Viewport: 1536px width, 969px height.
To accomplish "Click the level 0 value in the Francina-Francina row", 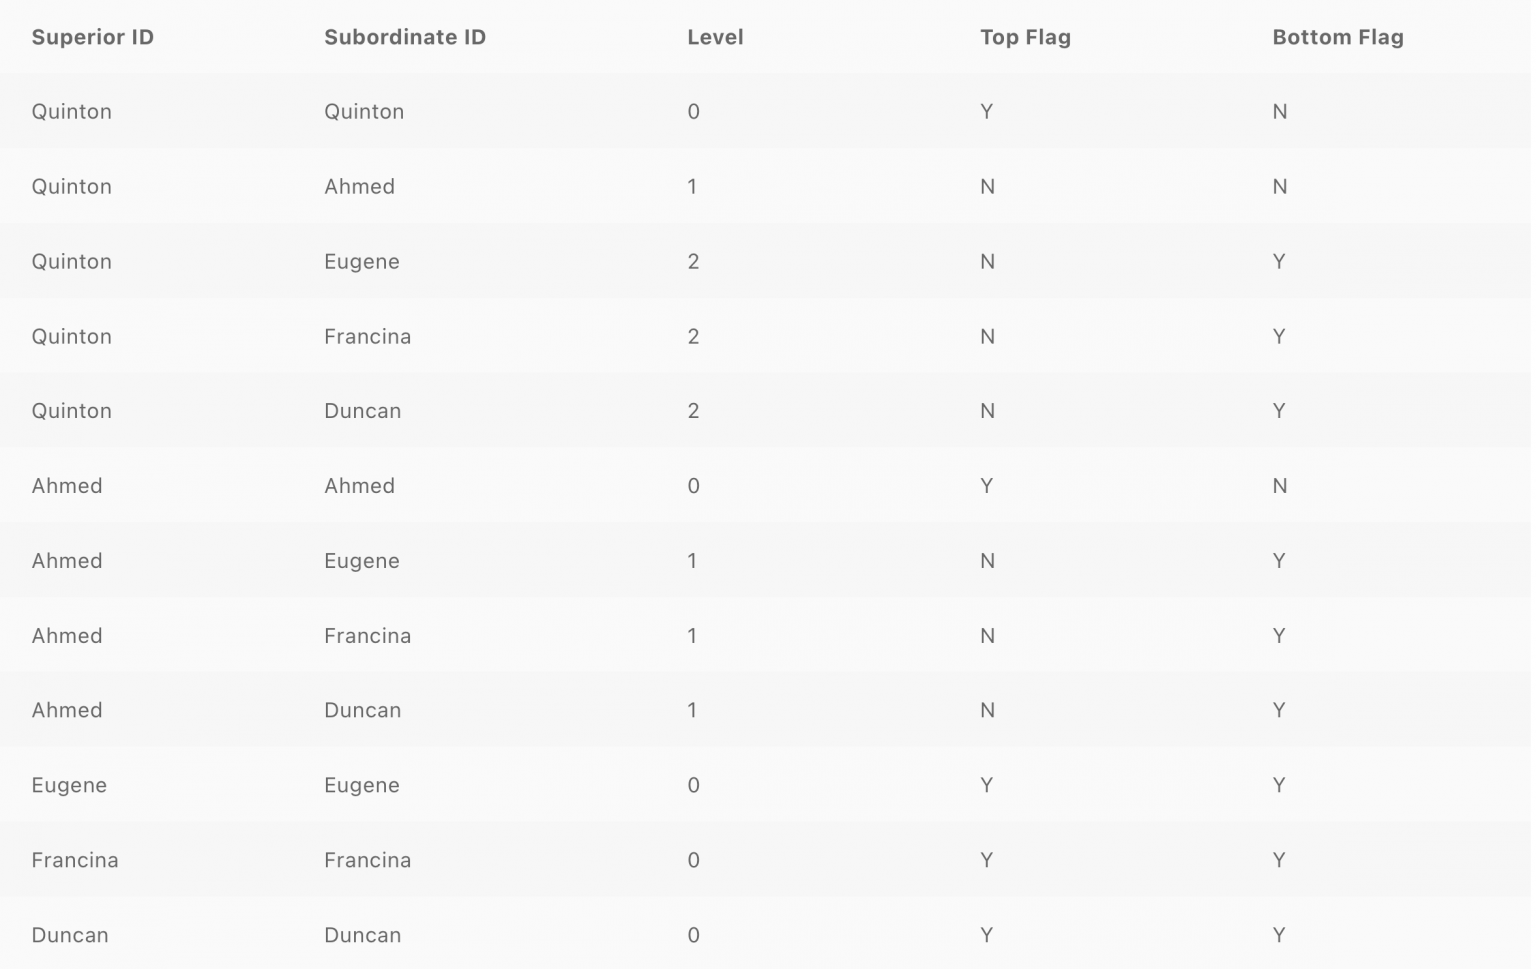I will pyautogui.click(x=693, y=860).
